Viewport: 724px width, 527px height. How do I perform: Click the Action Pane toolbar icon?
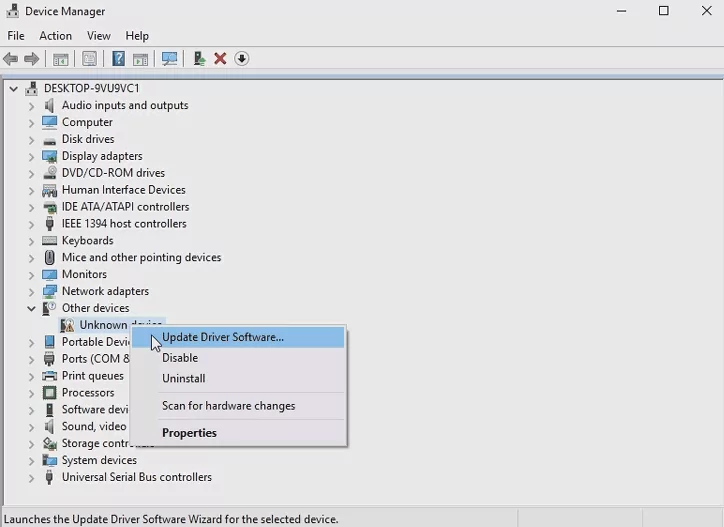[140, 59]
